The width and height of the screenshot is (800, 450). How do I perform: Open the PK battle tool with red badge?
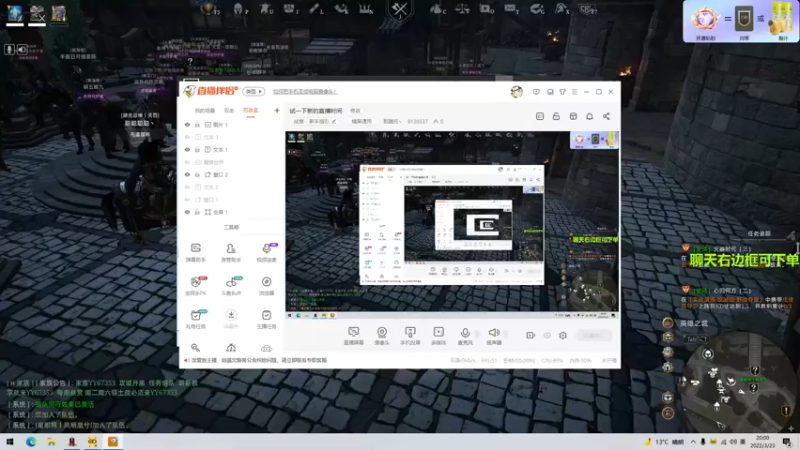(x=196, y=286)
